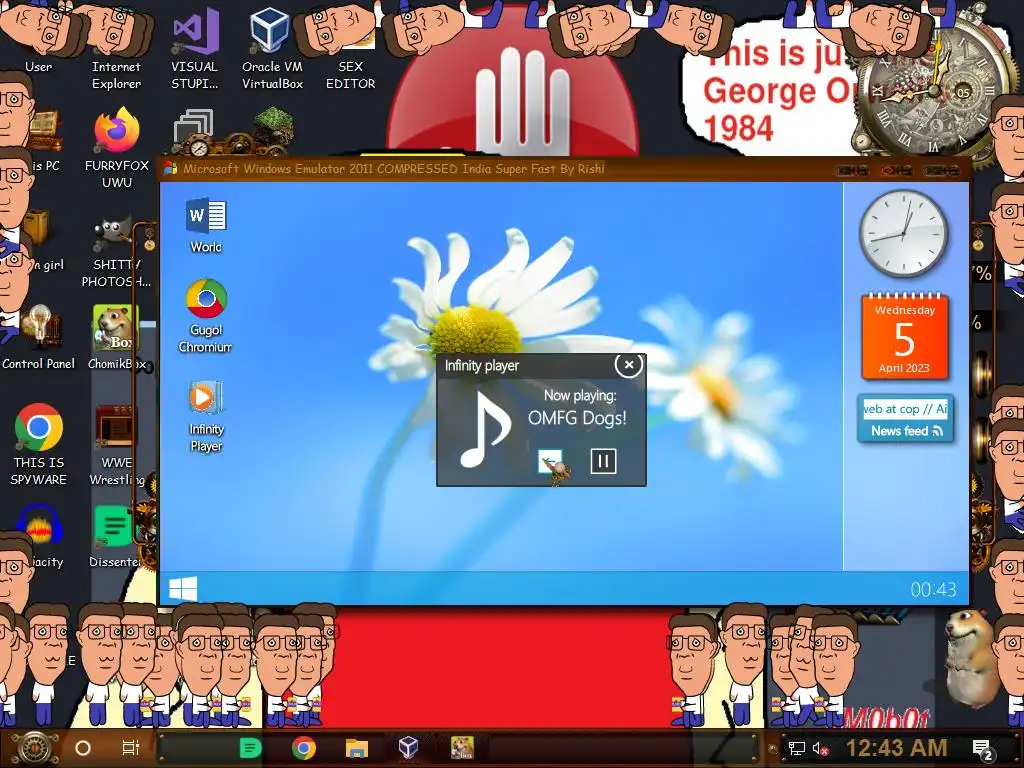Open Task View from the taskbar
Viewport: 1024px width, 768px height.
[131, 748]
